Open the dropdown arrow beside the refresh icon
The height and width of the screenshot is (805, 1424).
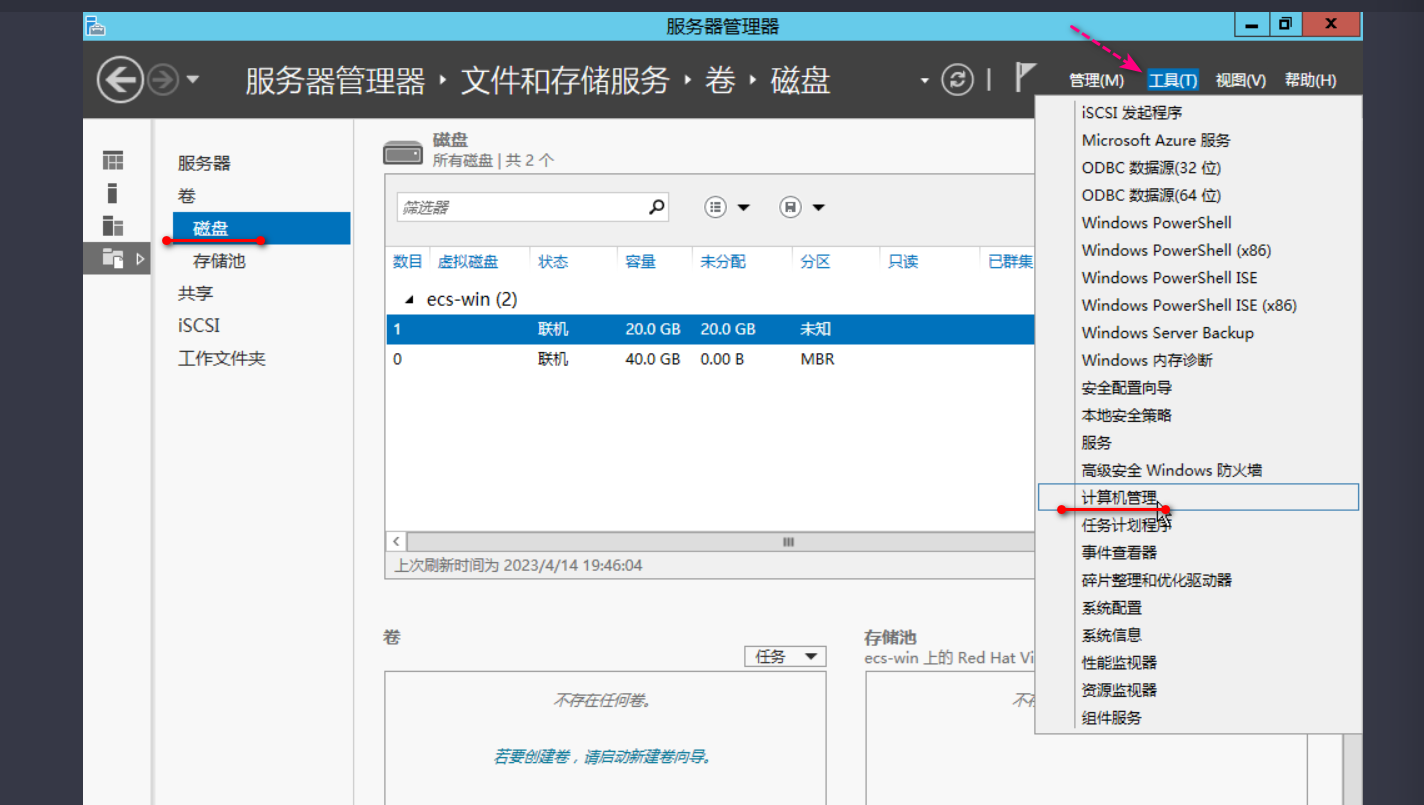[x=925, y=80]
